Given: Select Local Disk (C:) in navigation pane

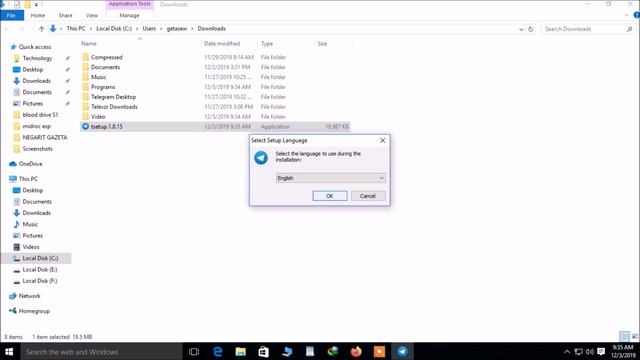Looking at the screenshot, I should (40, 258).
